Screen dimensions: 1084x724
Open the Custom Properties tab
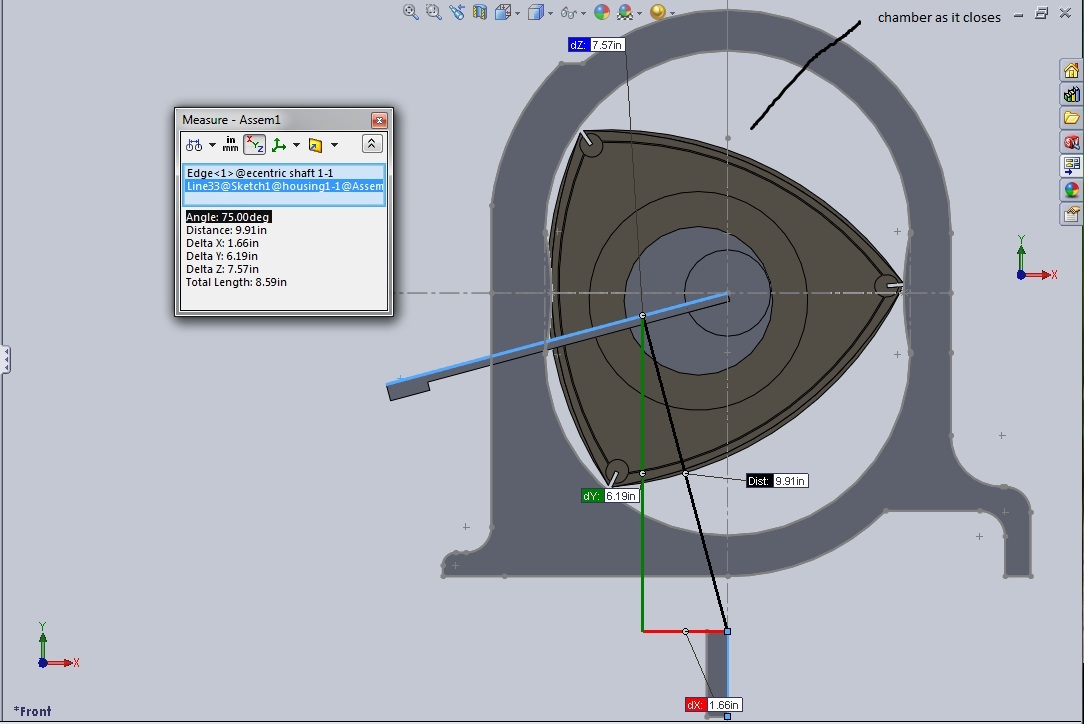pyautogui.click(x=1071, y=213)
